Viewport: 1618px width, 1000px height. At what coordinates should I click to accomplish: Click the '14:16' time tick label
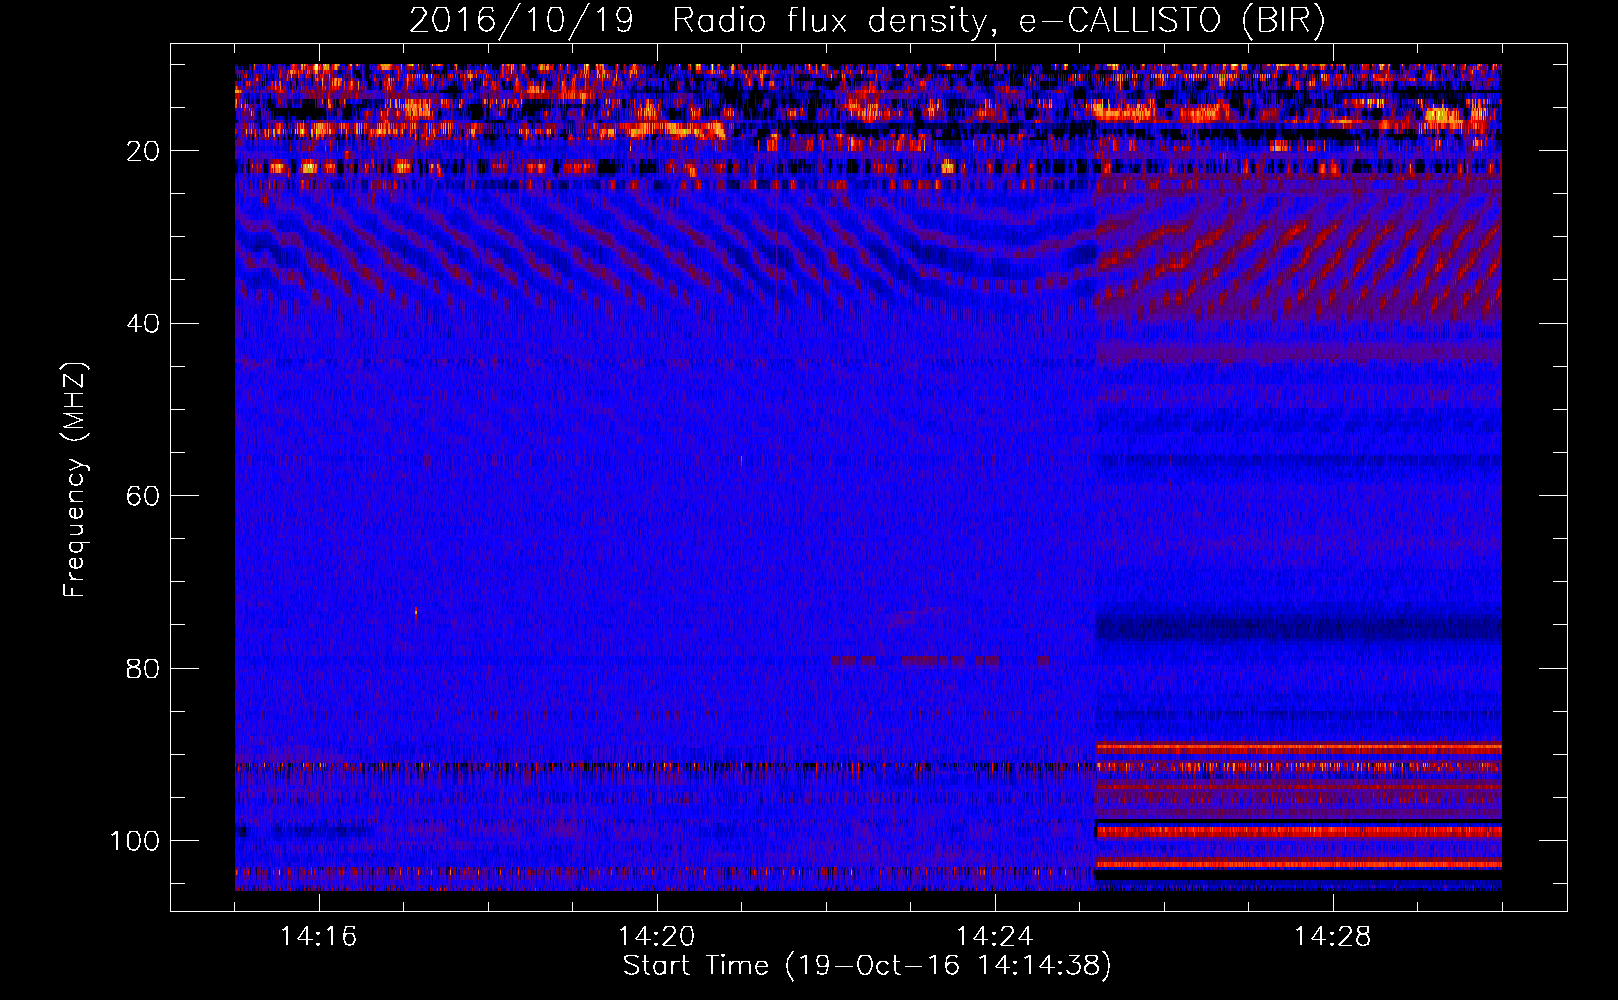[x=319, y=937]
